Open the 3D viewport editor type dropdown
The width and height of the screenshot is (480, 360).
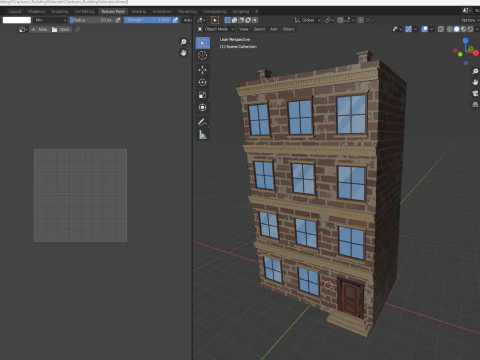[201, 20]
